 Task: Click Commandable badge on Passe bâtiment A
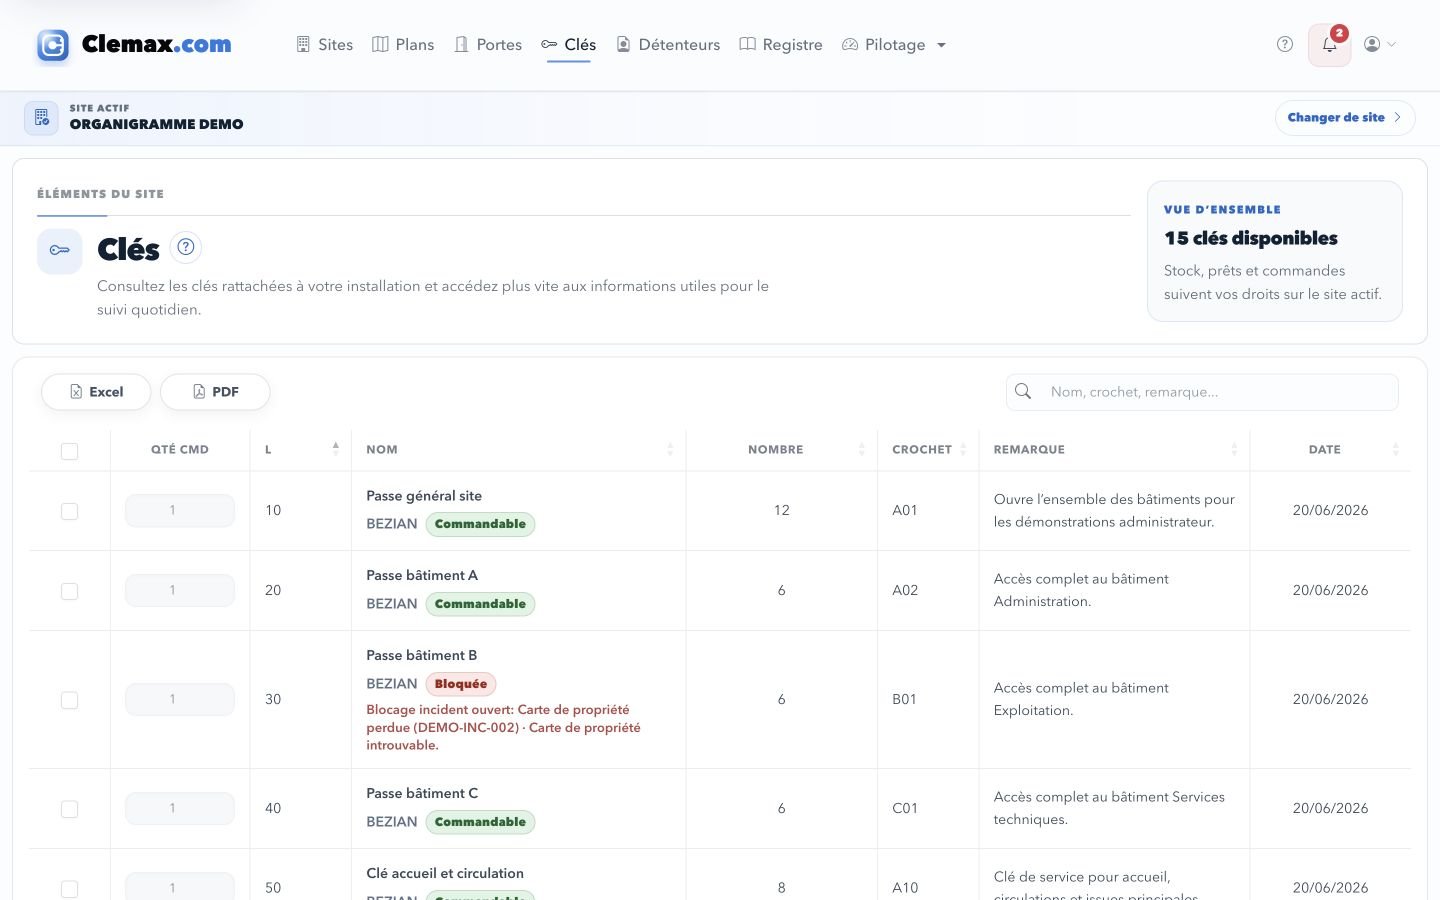click(480, 604)
